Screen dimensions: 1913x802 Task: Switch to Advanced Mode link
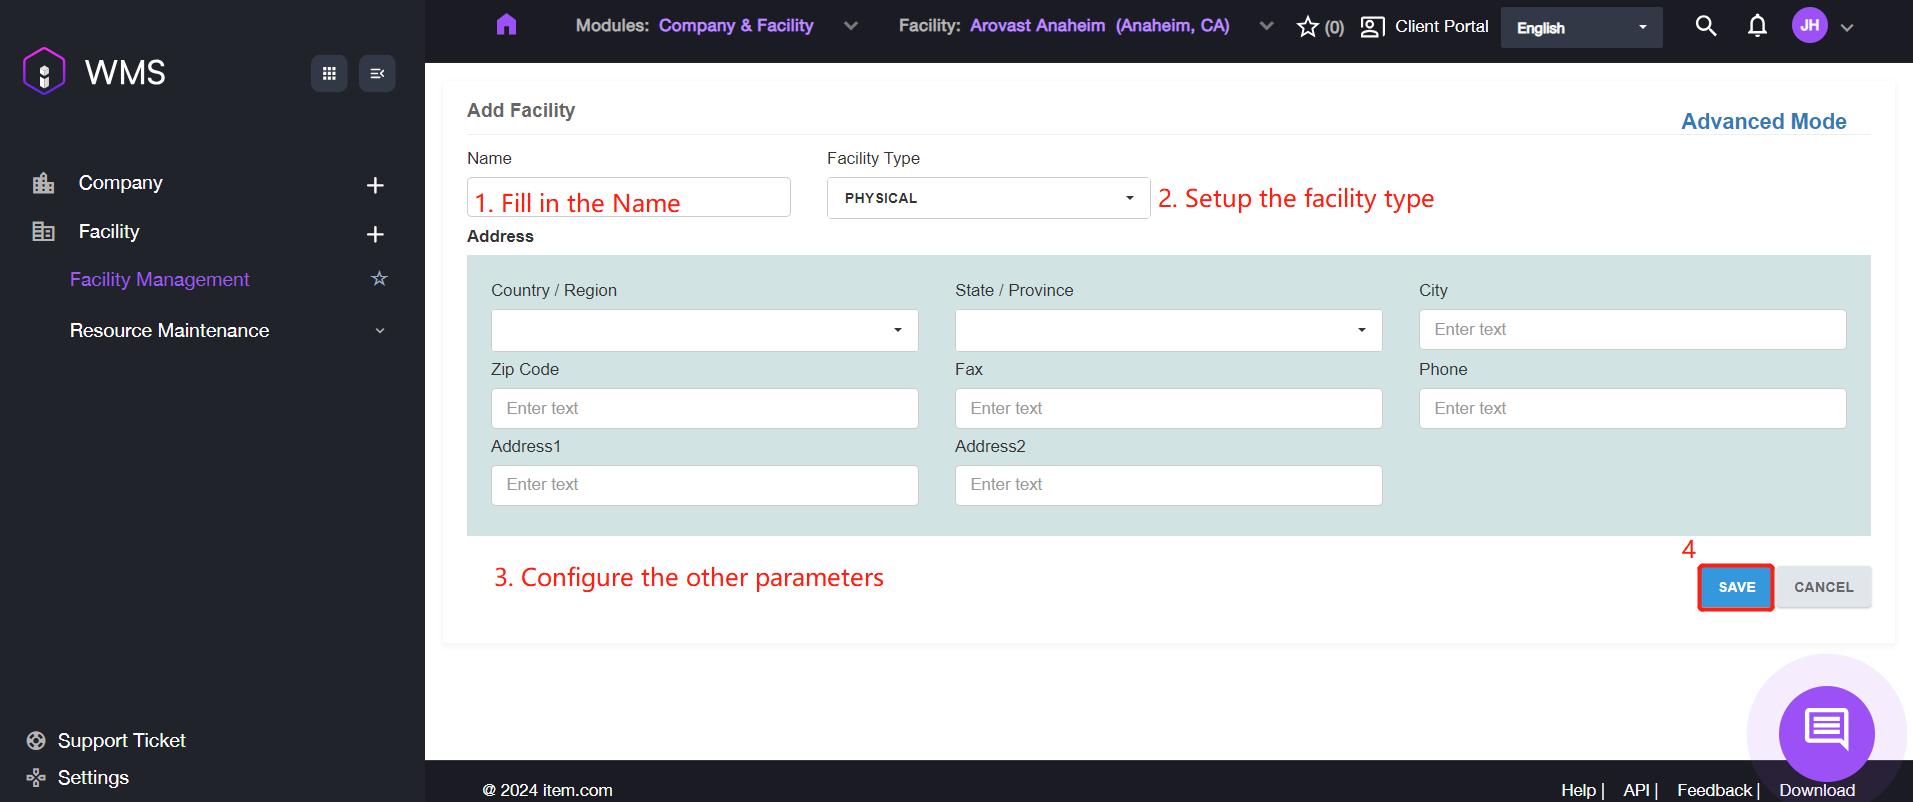pyautogui.click(x=1763, y=121)
